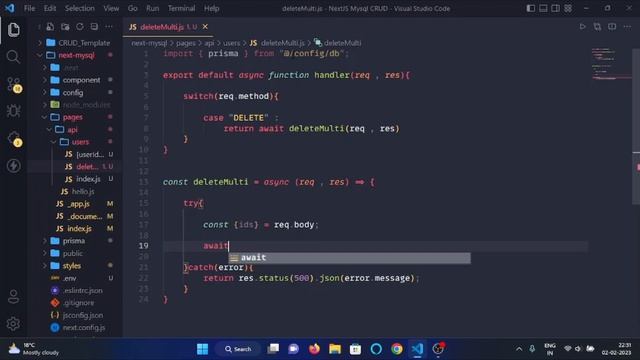
Task: Click 'users' in the breadcrumb path
Action: click(231, 43)
